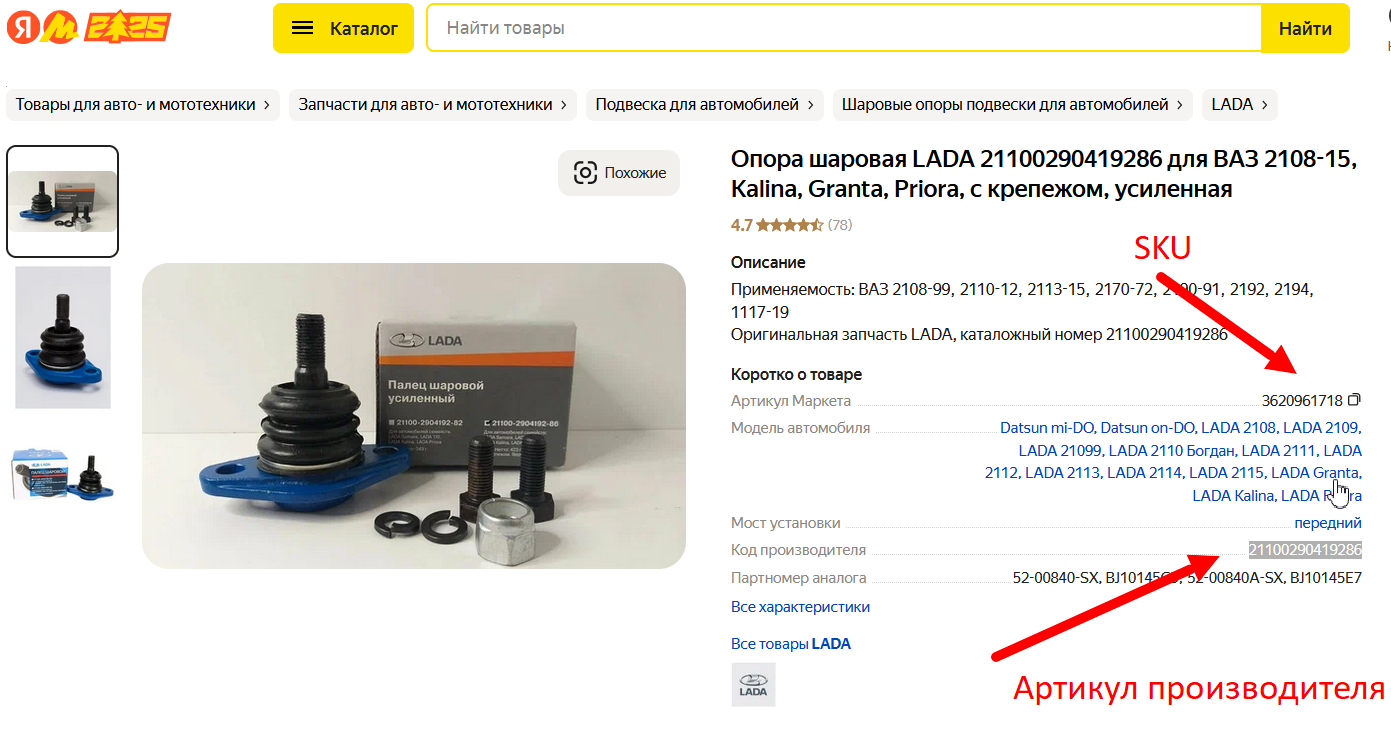The height and width of the screenshot is (740, 1391).
Task: Click the Найти search button
Action: pos(1305,28)
